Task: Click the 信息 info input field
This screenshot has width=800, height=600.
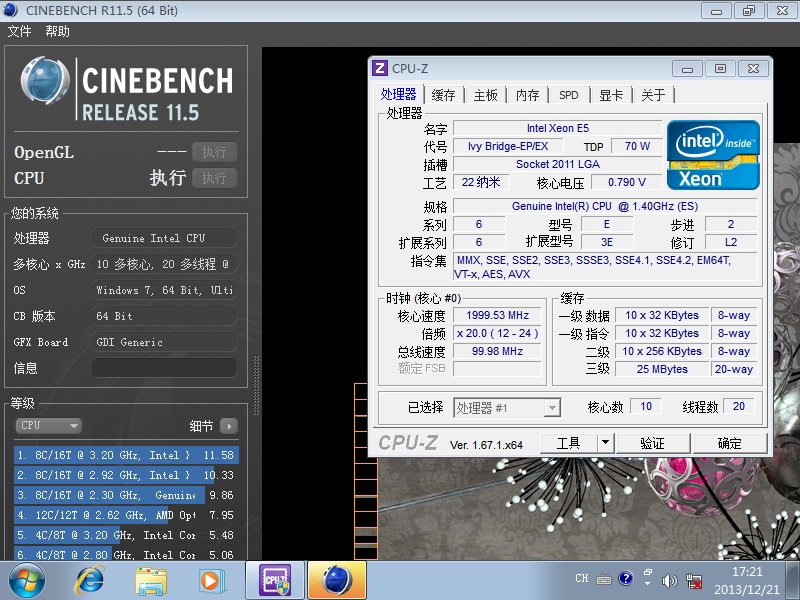Action: click(164, 368)
